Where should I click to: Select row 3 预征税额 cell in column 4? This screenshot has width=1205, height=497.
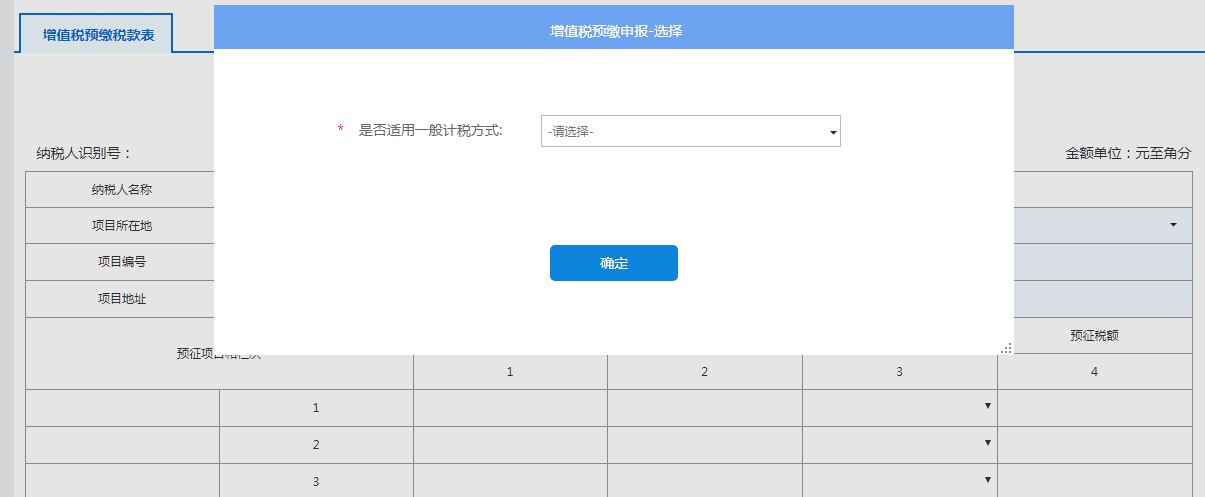tap(1094, 480)
